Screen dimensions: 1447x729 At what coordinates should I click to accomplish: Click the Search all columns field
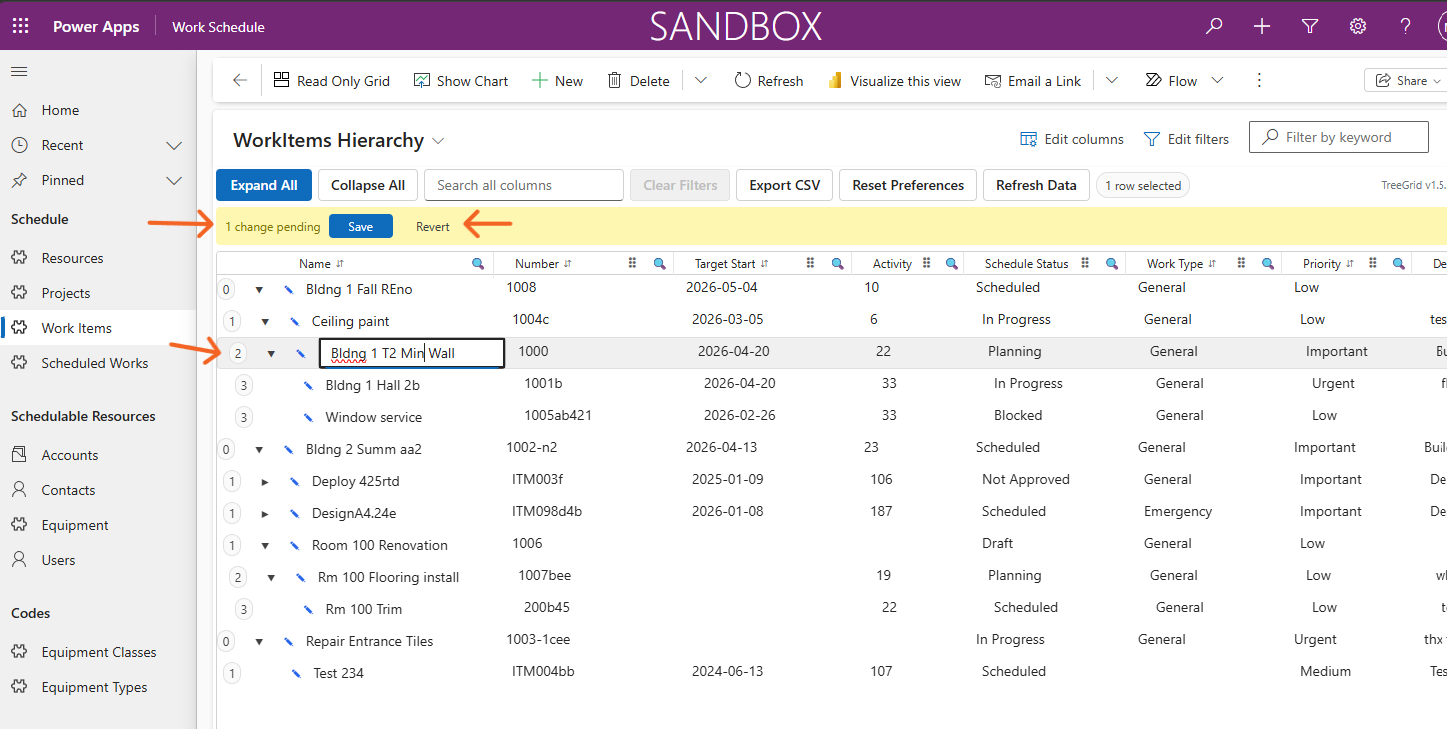524,185
